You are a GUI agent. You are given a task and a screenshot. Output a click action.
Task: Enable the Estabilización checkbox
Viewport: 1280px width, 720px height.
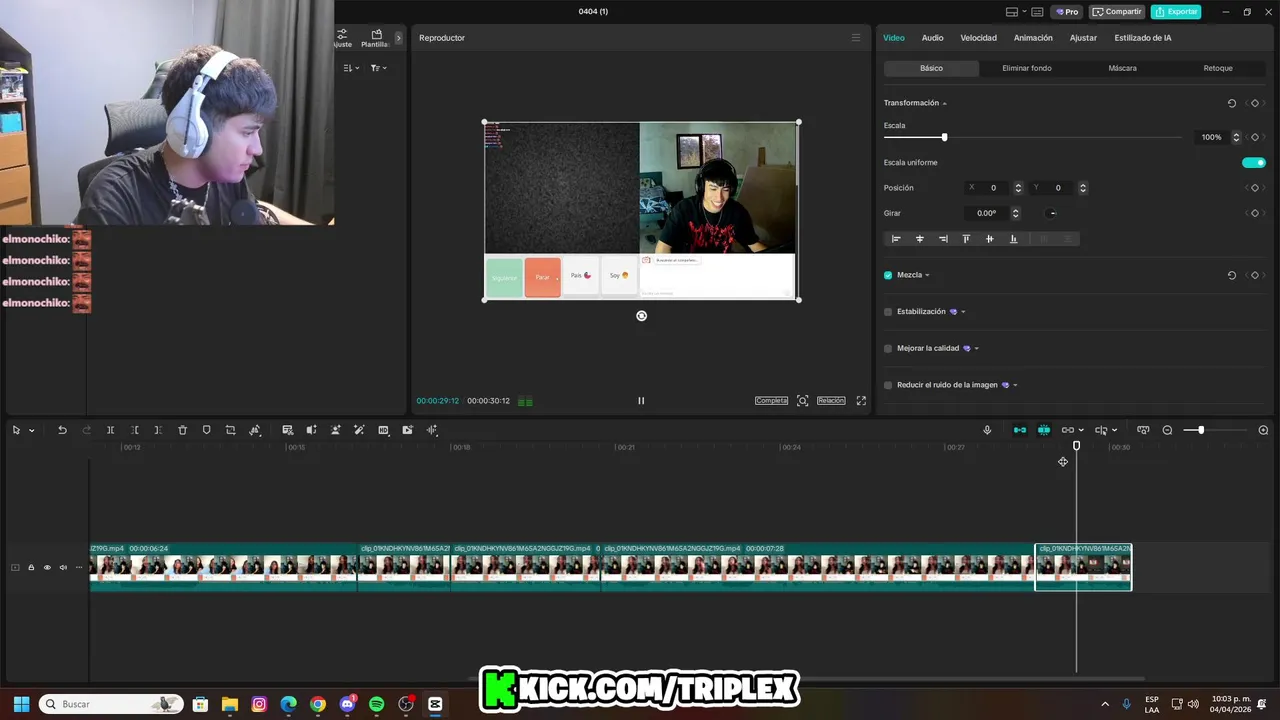coord(888,312)
